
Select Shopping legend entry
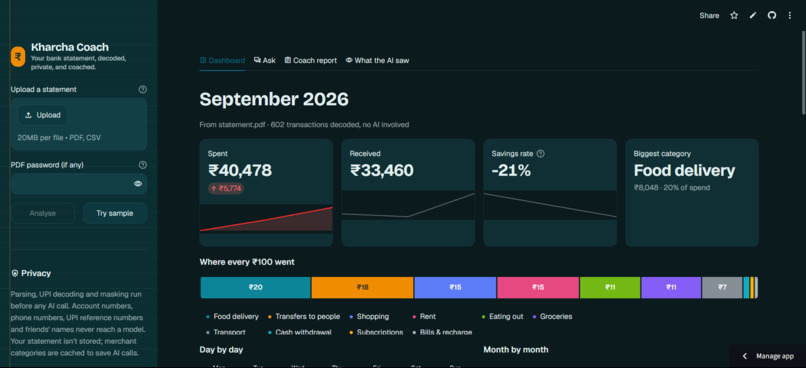(369, 317)
